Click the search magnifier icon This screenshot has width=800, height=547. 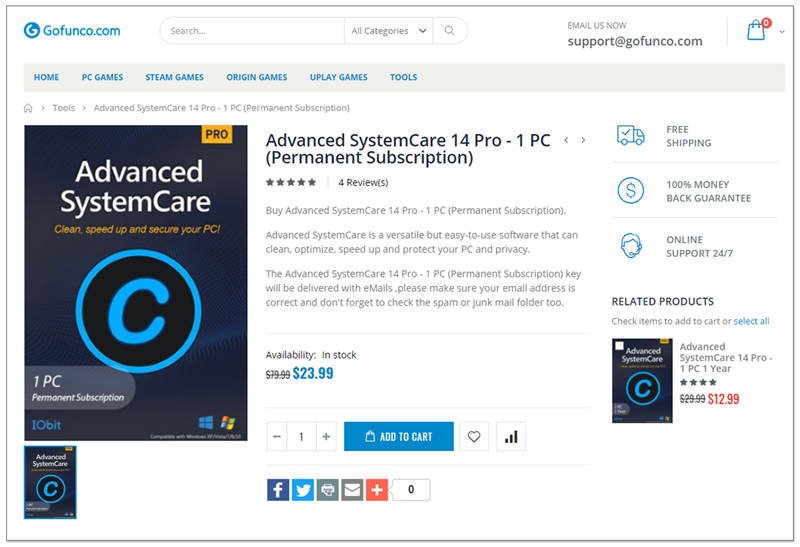point(449,31)
